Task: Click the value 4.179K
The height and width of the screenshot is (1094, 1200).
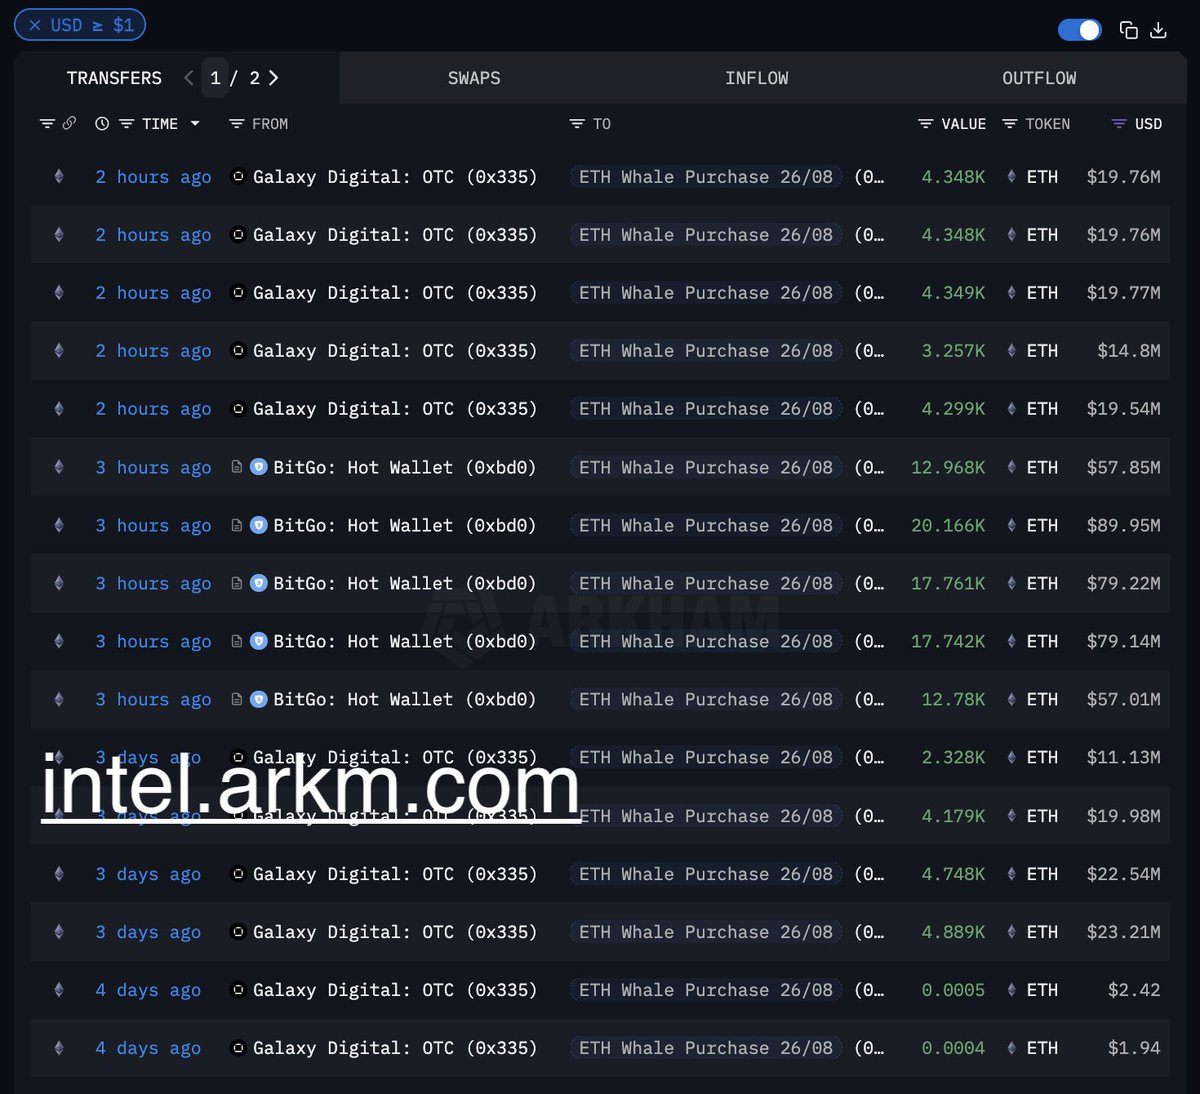Action: point(953,816)
